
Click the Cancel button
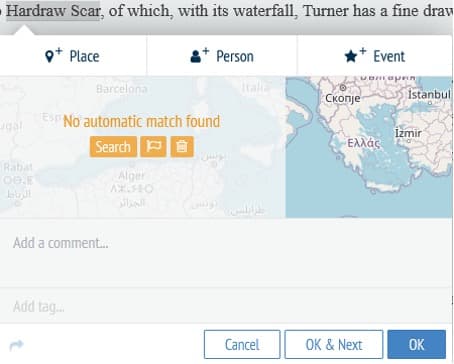tap(242, 344)
